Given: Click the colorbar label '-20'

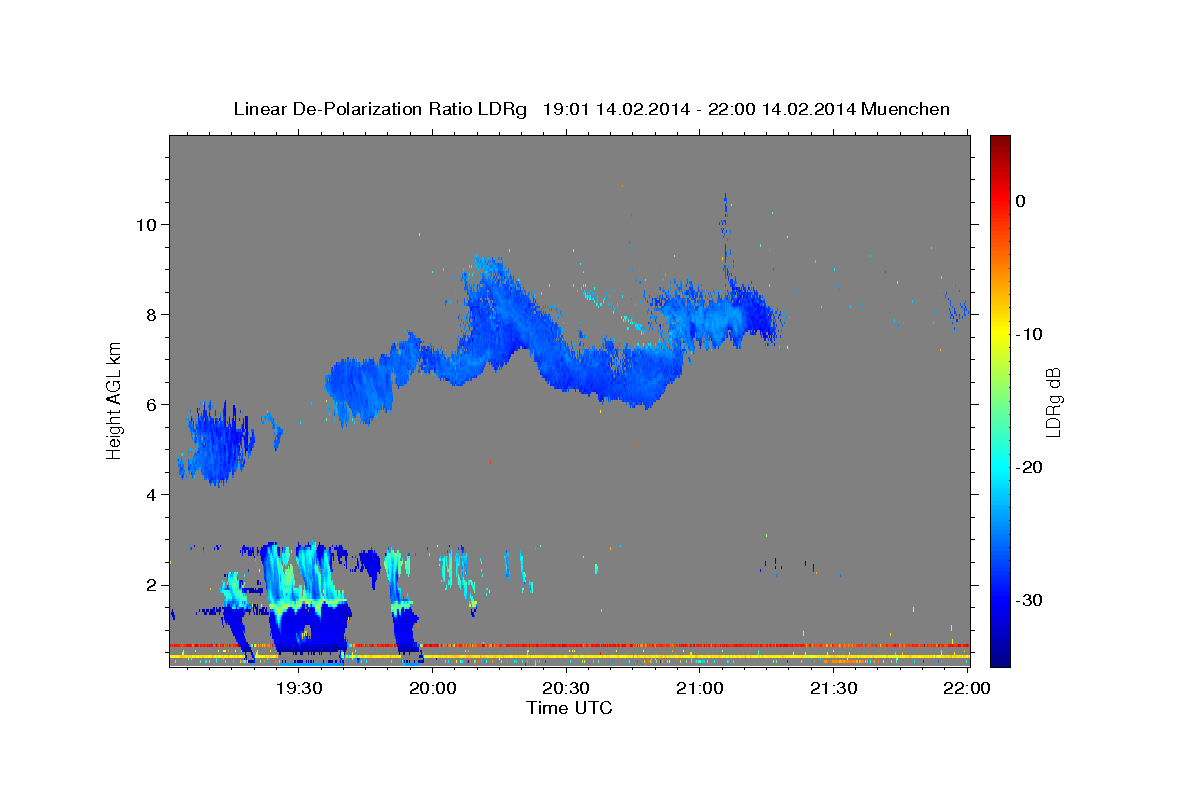Looking at the screenshot, I should click(x=1029, y=467).
